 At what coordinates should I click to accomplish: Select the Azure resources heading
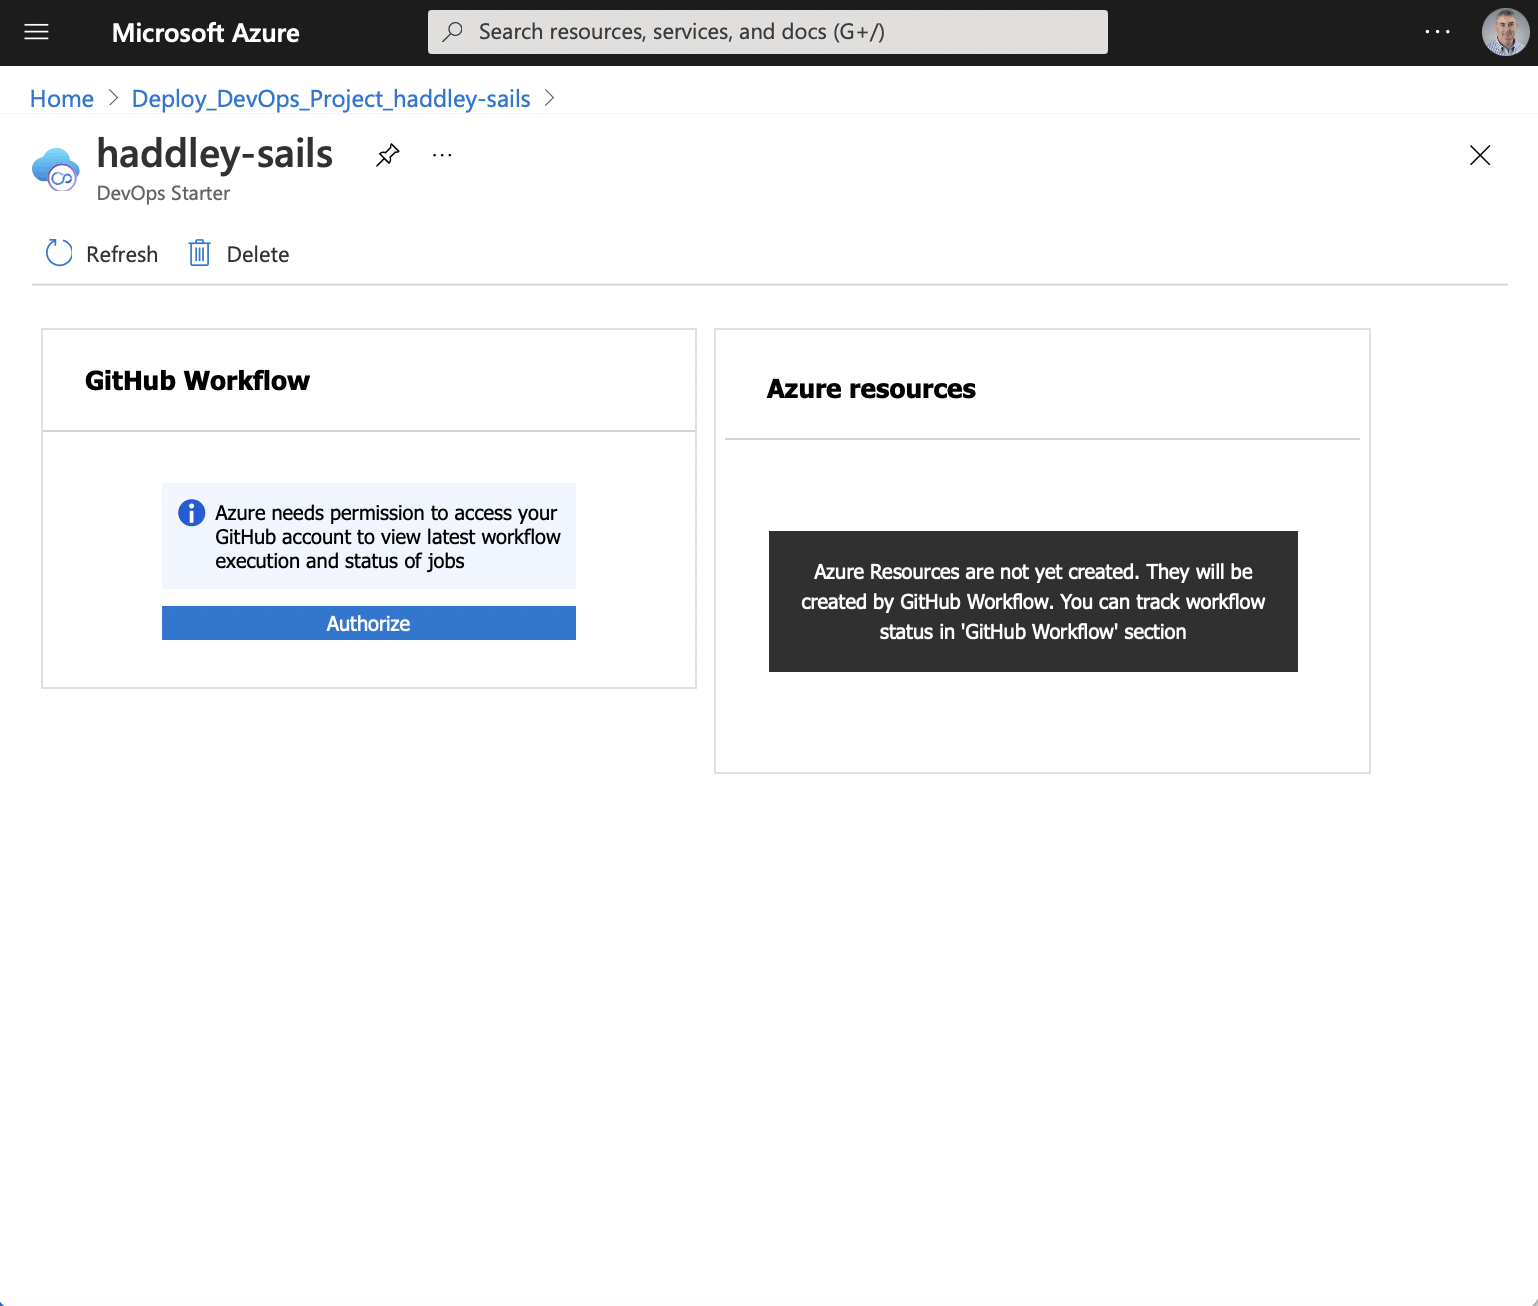click(871, 389)
